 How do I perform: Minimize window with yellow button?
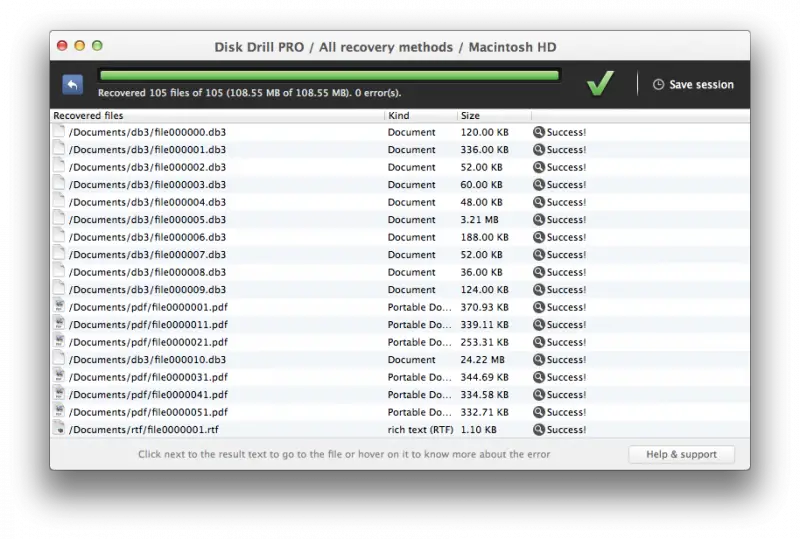tap(80, 46)
